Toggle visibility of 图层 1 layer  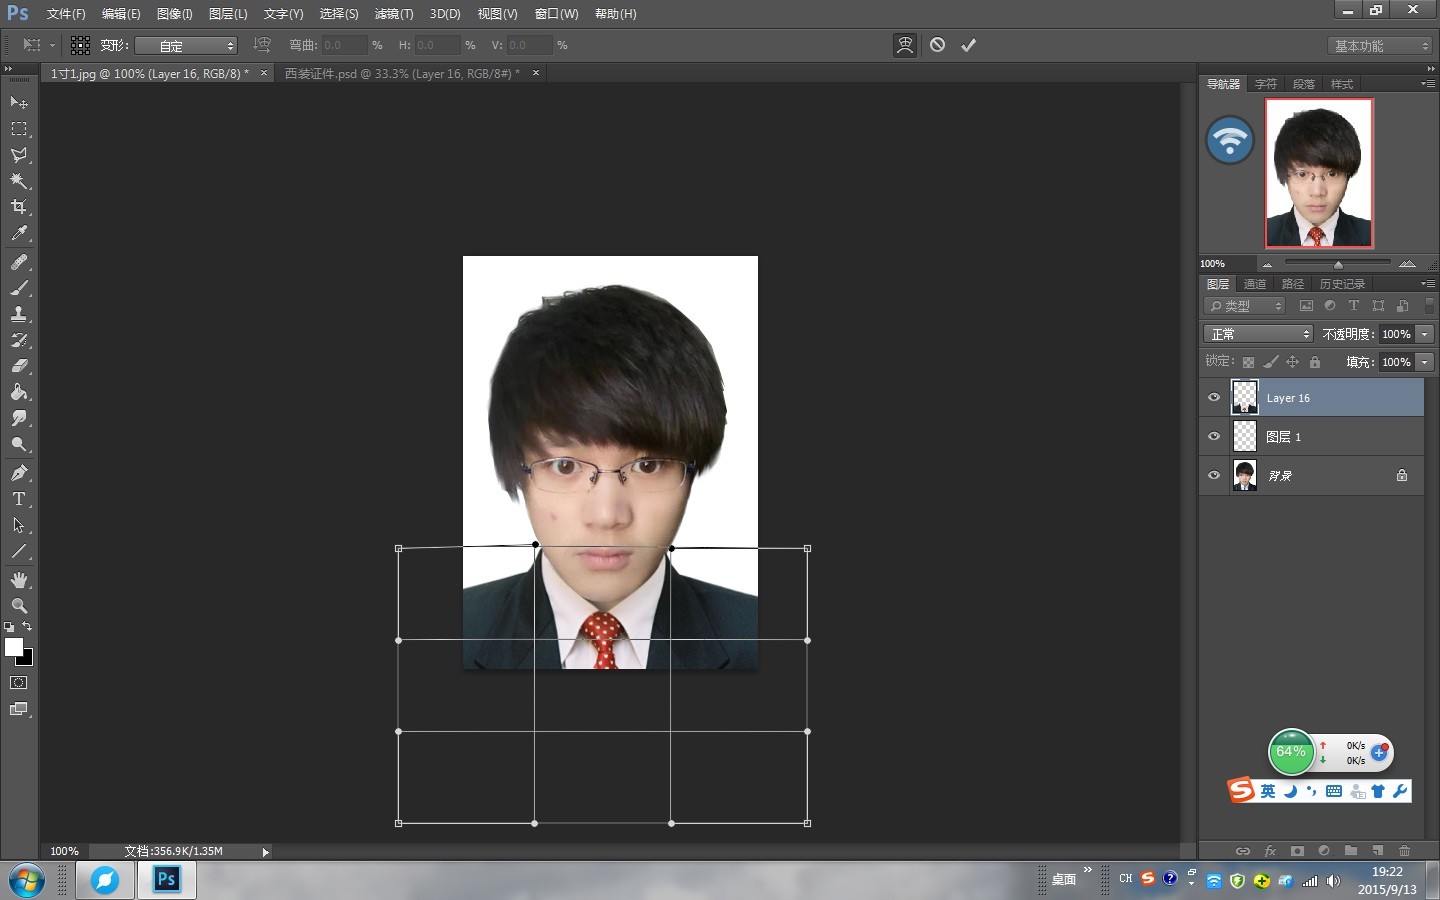[1214, 437]
